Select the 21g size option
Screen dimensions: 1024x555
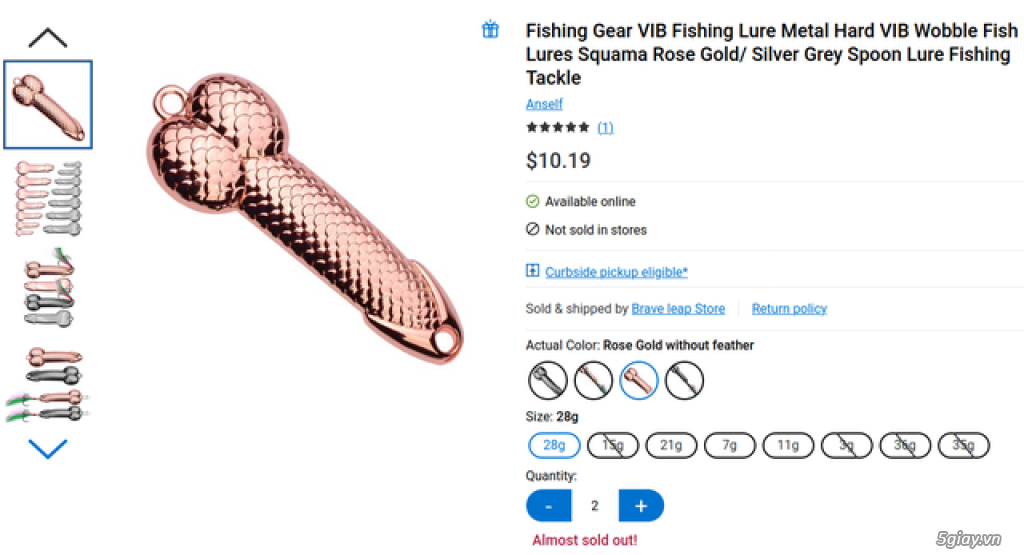click(671, 446)
